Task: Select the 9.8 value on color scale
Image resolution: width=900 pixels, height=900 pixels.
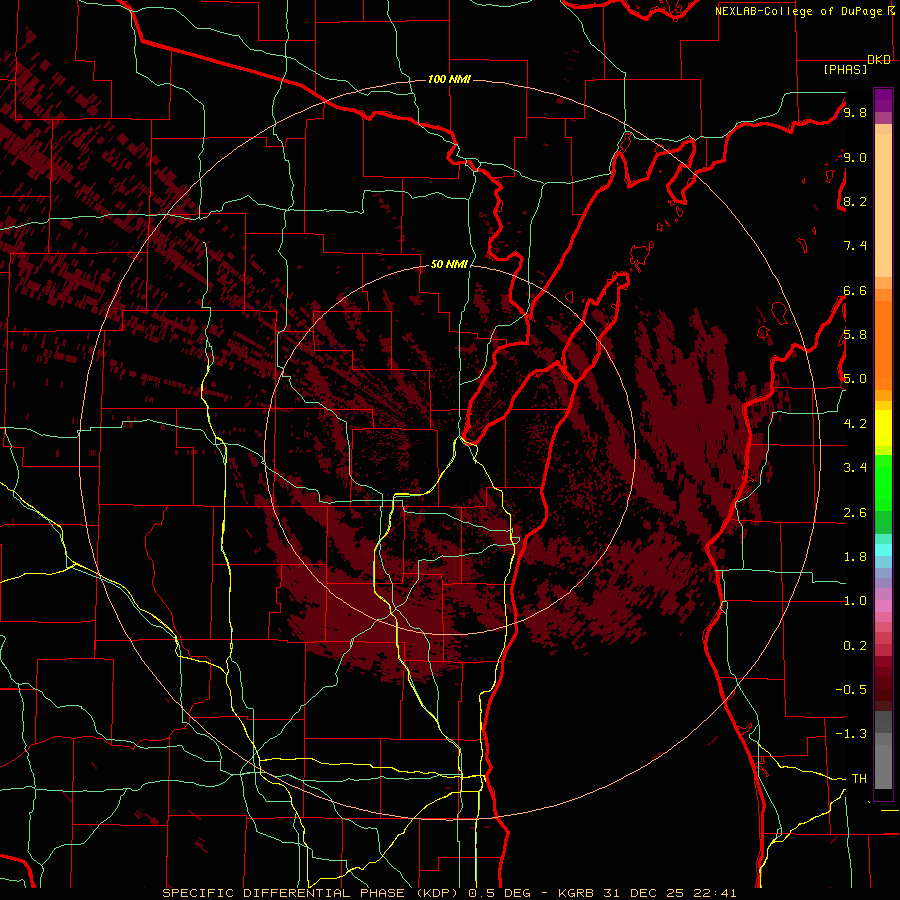Action: [855, 112]
